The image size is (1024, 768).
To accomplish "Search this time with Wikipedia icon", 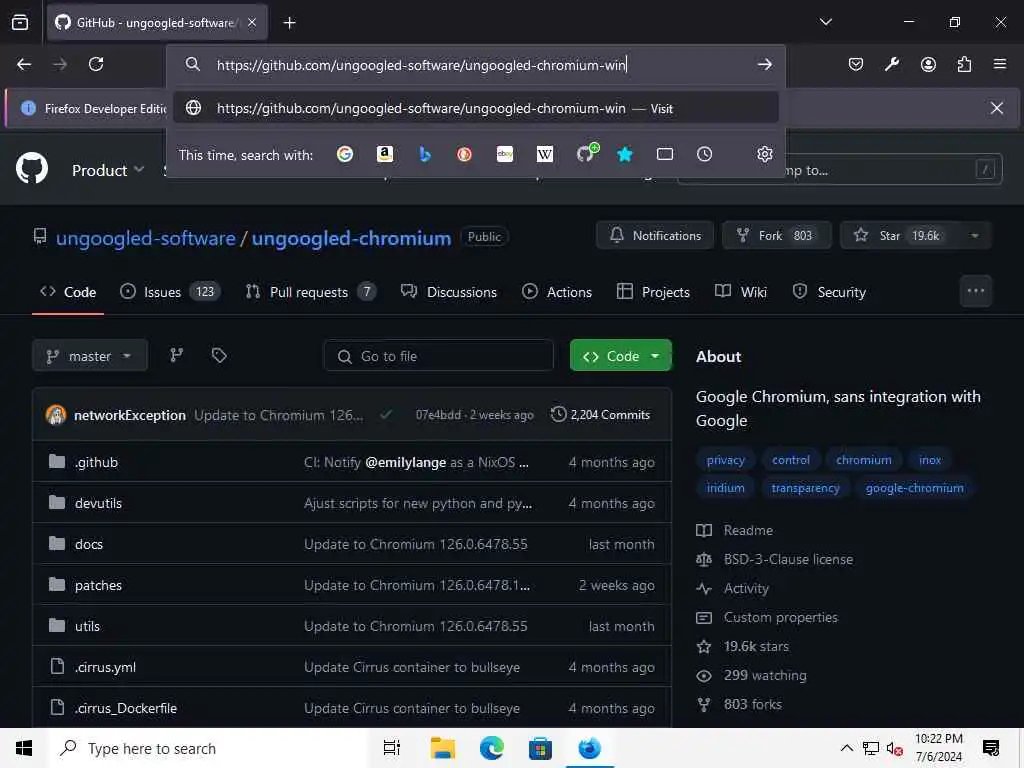I will click(x=545, y=154).
